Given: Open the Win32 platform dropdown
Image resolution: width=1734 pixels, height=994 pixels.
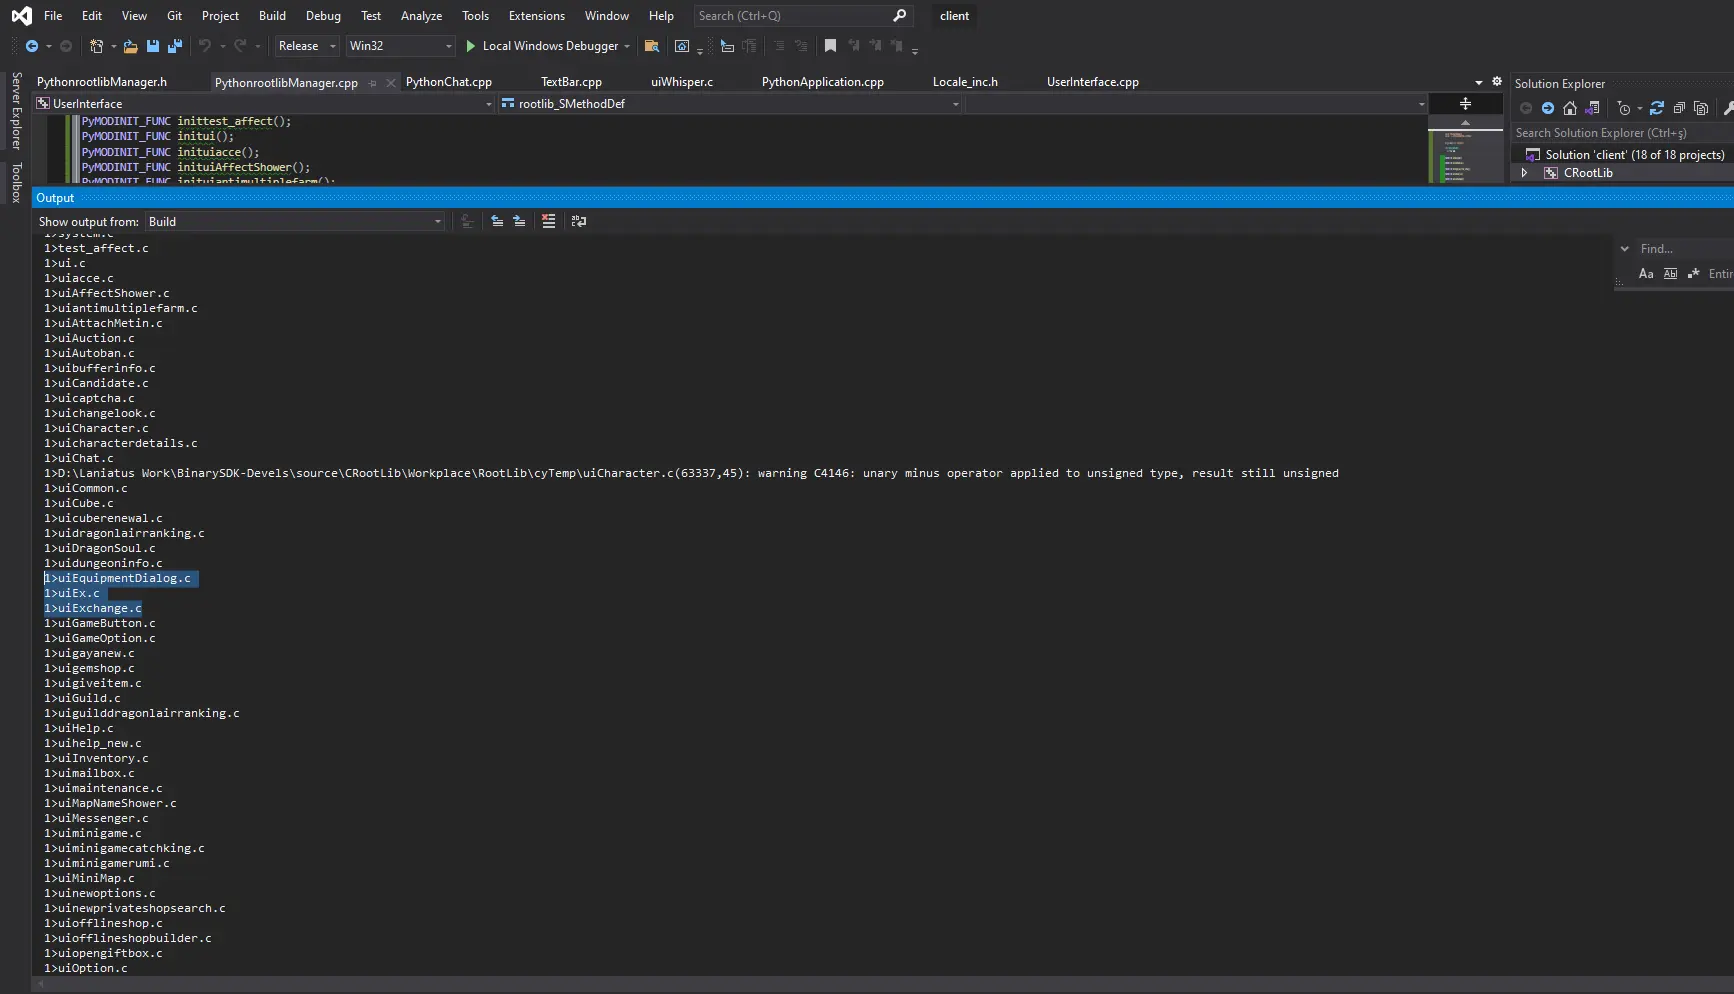Looking at the screenshot, I should click(400, 46).
